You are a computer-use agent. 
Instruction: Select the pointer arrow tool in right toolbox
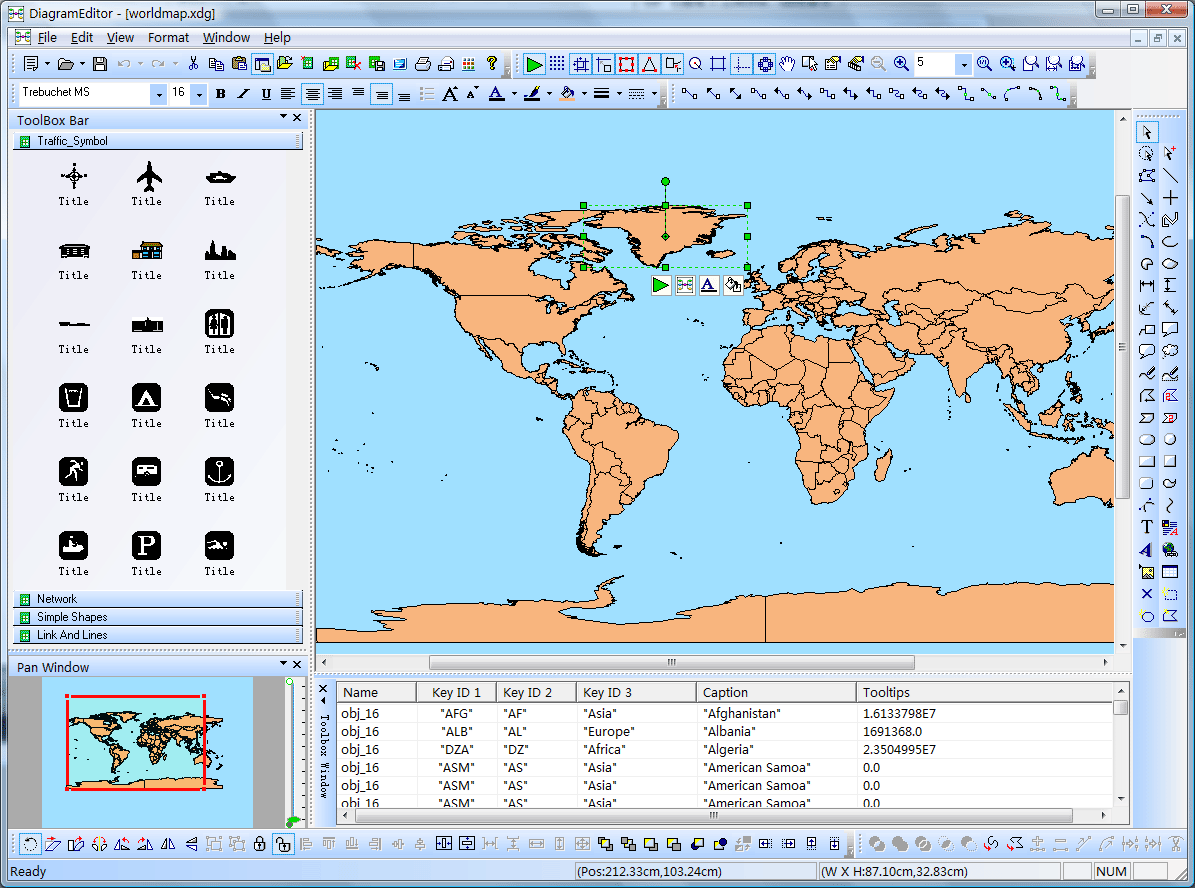[x=1147, y=132]
